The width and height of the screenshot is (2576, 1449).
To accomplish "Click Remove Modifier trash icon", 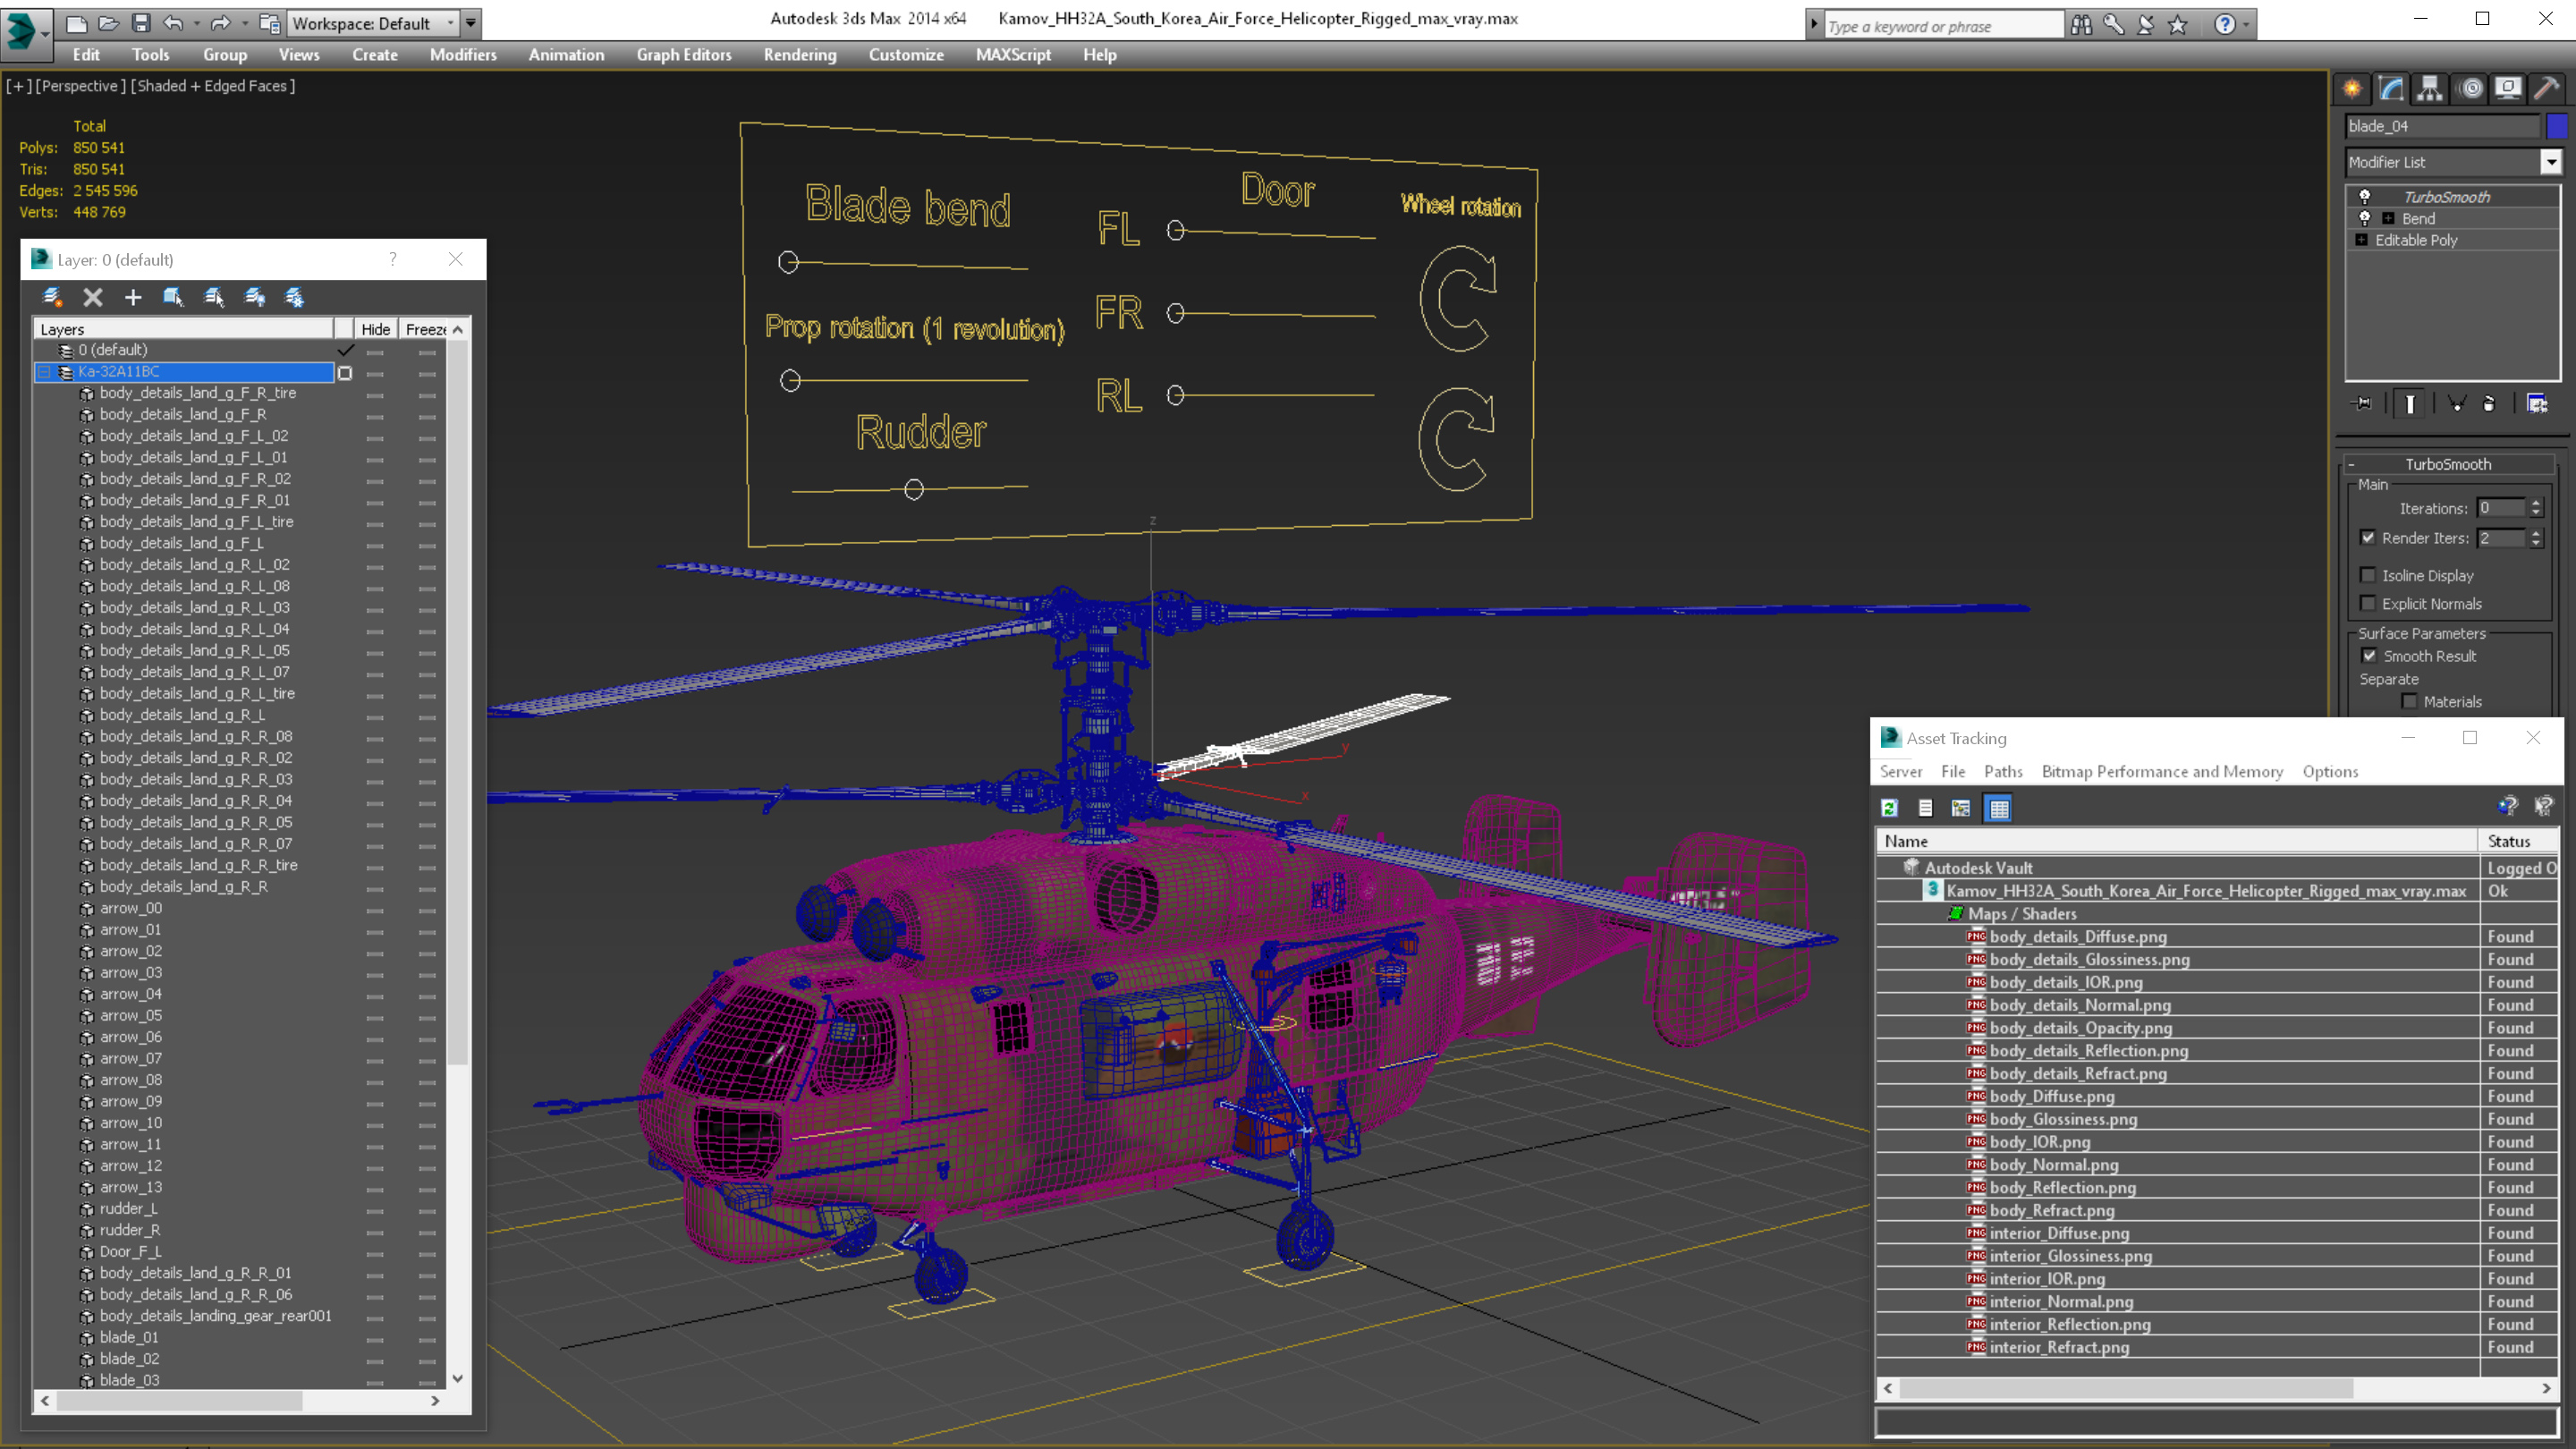I will pyautogui.click(x=2489, y=404).
